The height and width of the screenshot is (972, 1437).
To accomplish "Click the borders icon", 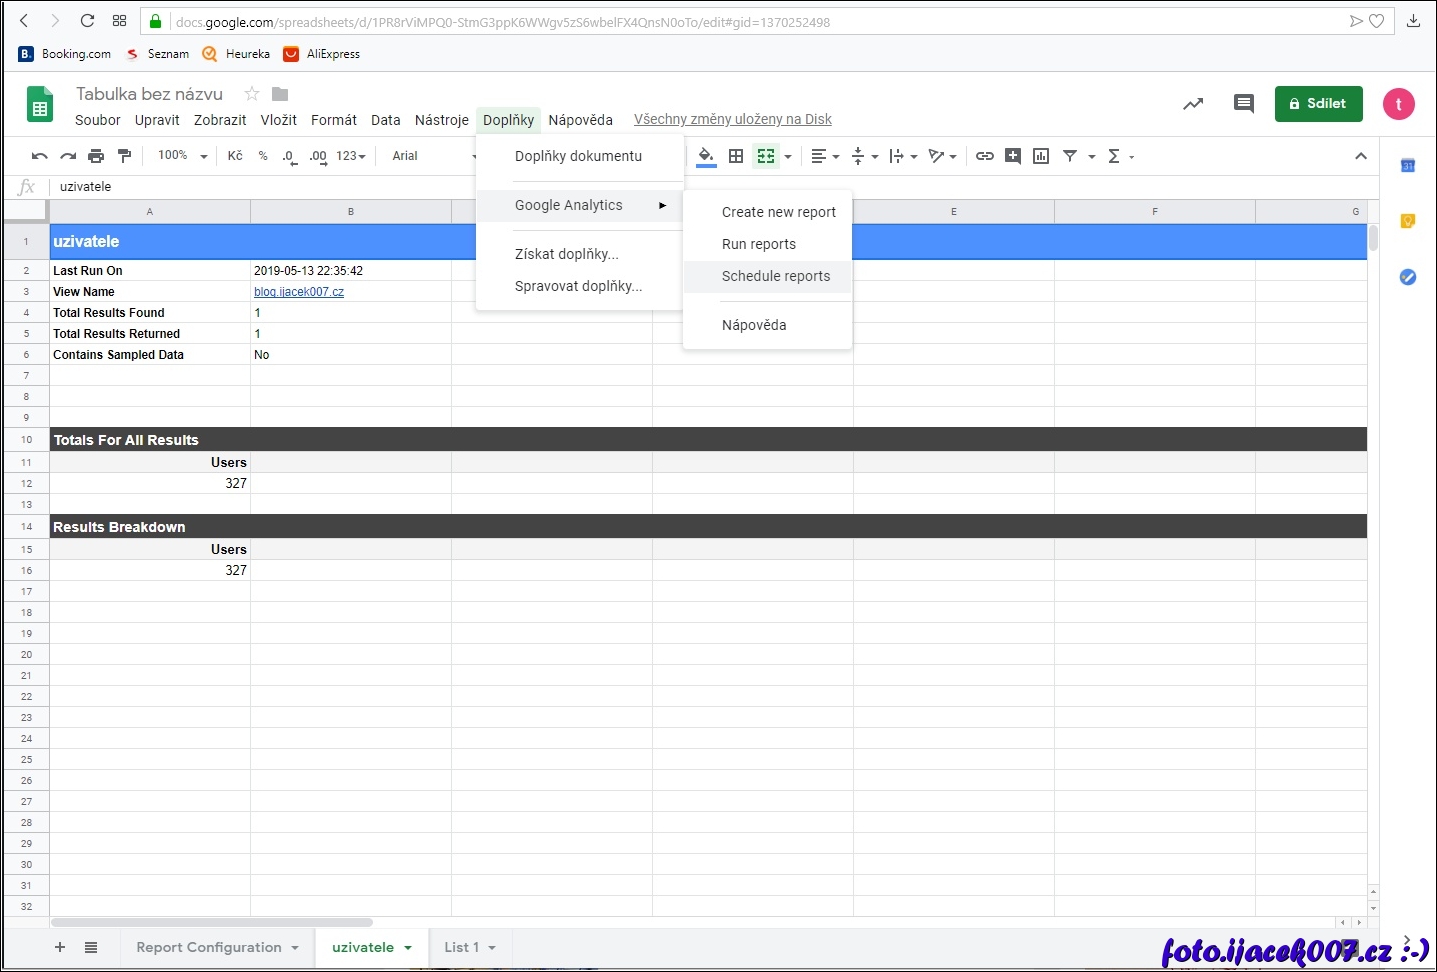I will point(736,156).
